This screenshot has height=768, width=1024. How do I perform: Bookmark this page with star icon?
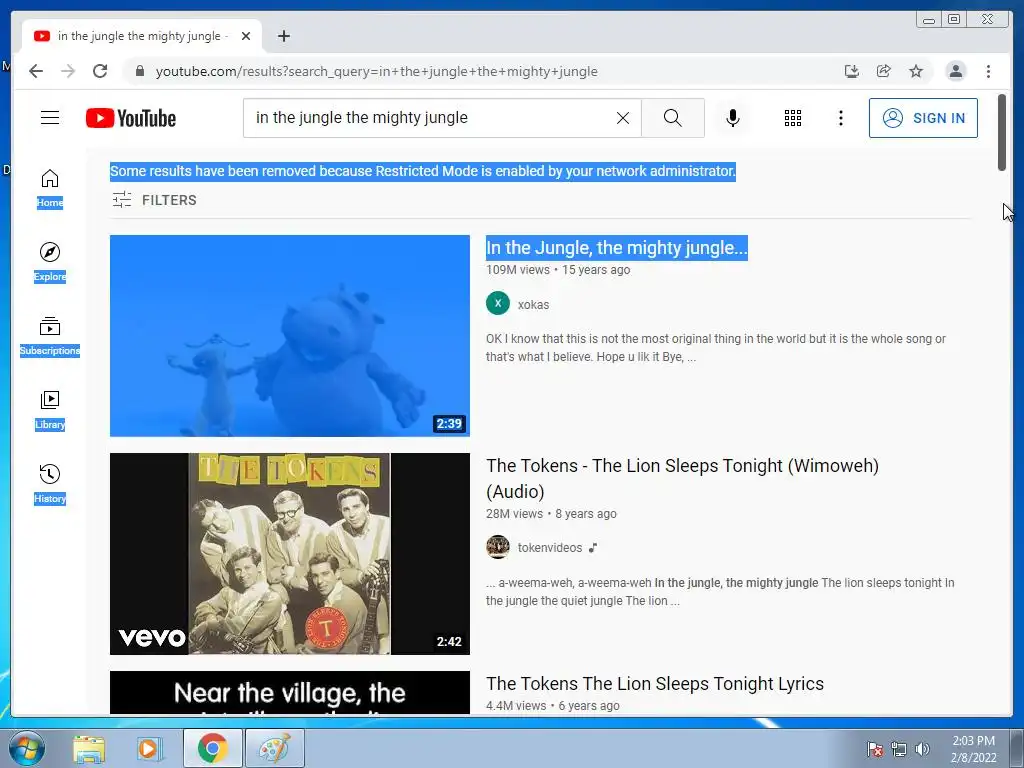pyautogui.click(x=916, y=71)
